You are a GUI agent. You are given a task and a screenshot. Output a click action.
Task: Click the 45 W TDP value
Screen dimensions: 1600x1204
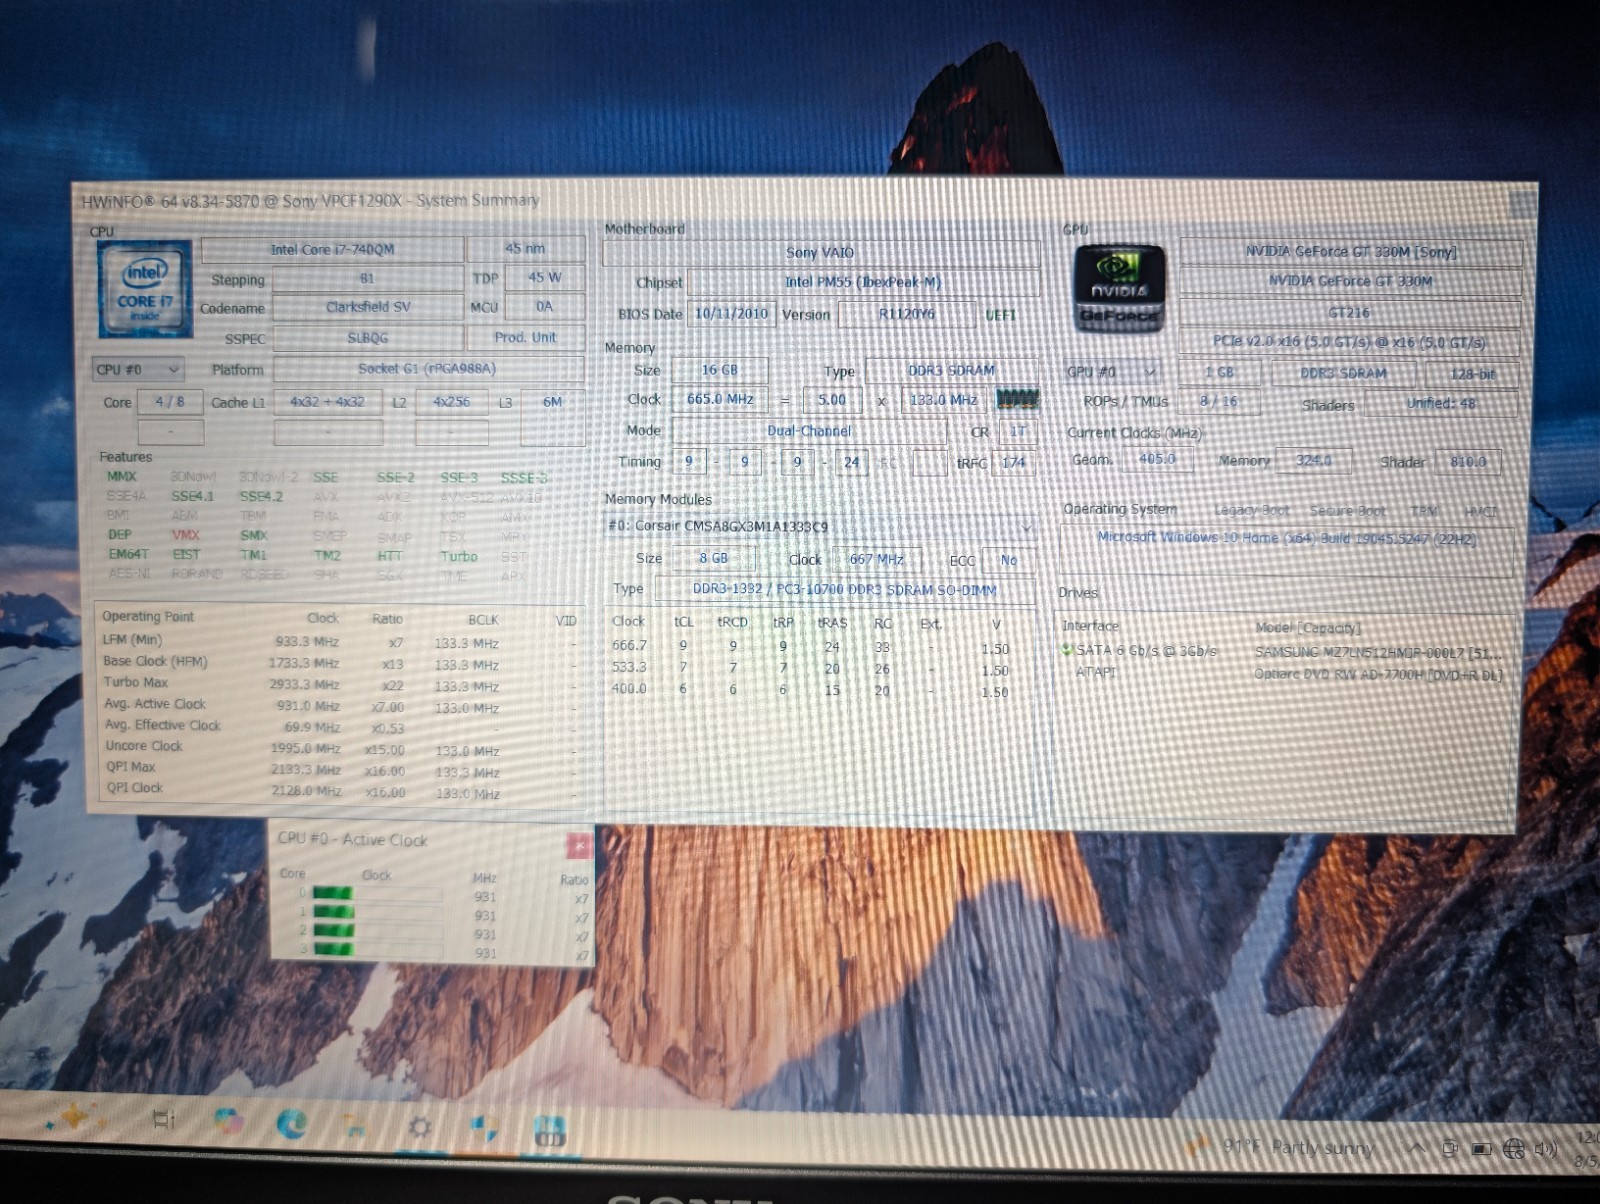(544, 277)
